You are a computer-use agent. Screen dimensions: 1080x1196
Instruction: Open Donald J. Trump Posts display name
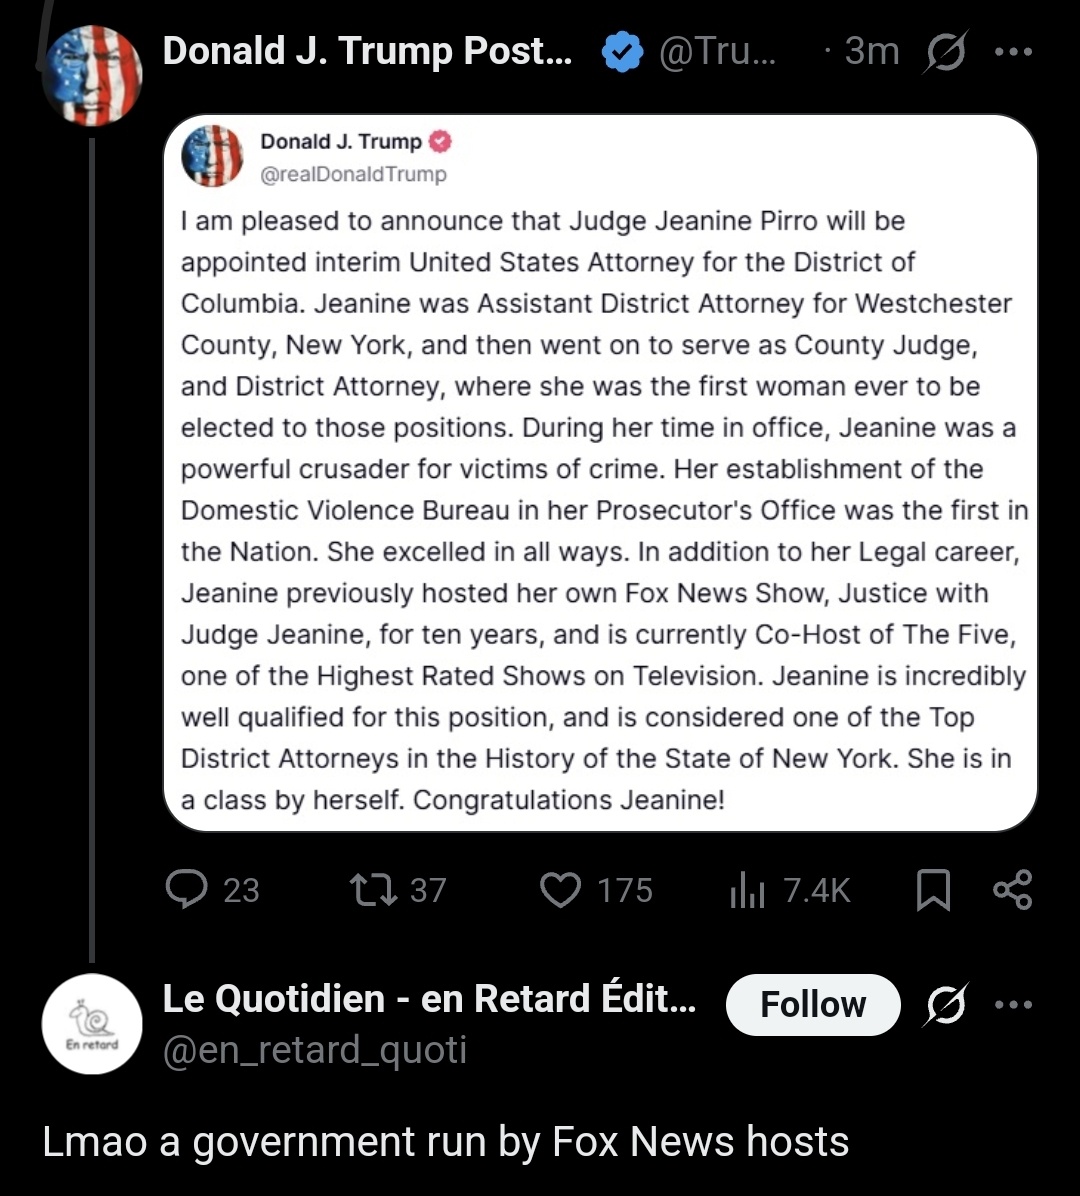click(x=368, y=51)
